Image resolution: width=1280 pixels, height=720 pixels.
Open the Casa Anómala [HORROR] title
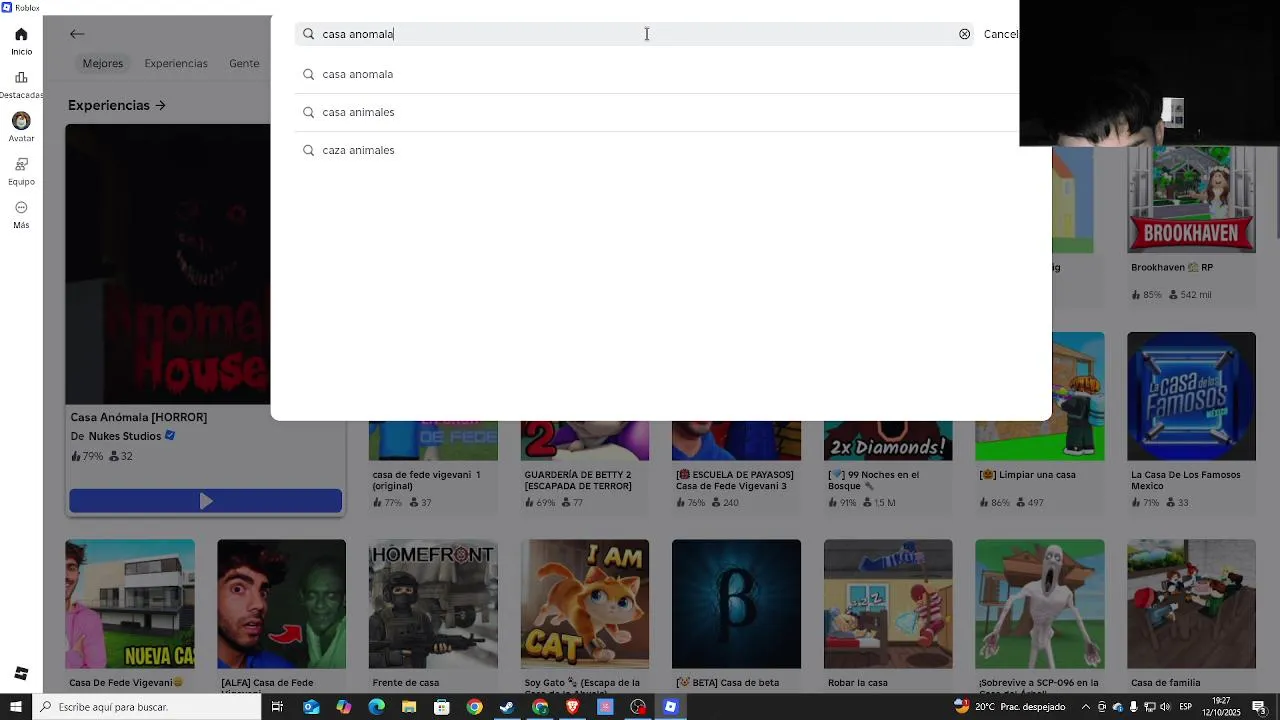(139, 417)
